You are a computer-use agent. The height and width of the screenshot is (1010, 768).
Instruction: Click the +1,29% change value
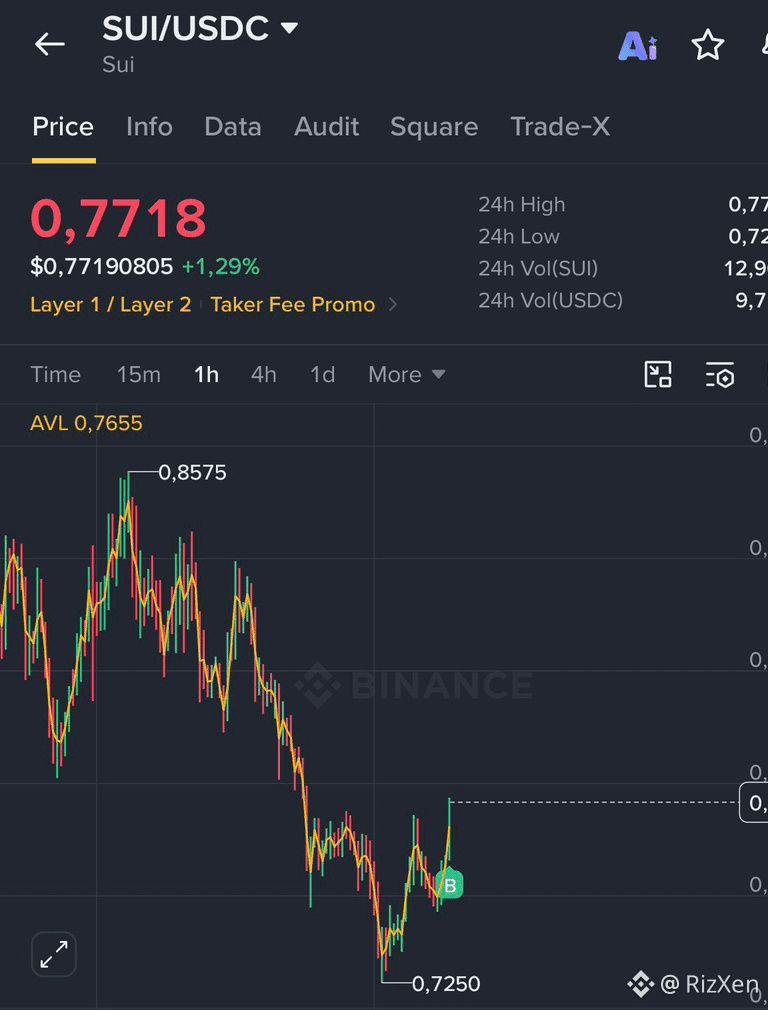pyautogui.click(x=220, y=267)
